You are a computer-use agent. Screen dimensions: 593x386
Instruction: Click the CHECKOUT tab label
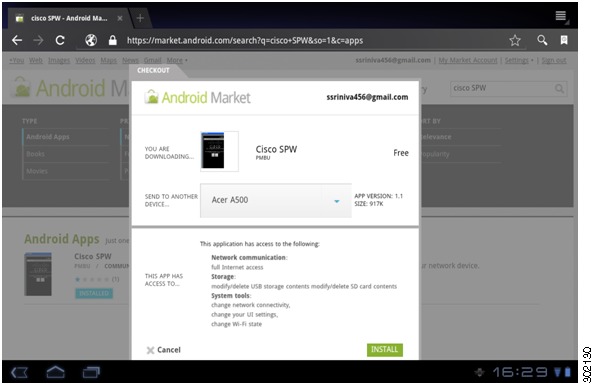tap(153, 70)
